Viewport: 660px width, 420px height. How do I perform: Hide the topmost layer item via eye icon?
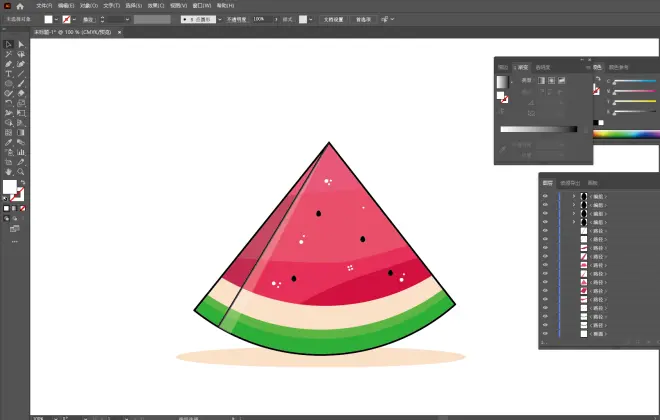[x=546, y=196]
